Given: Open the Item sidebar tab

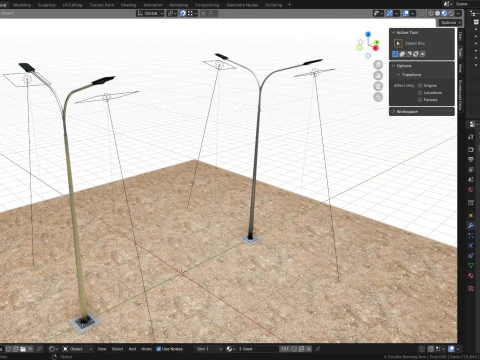Looking at the screenshot, I should 460,36.
